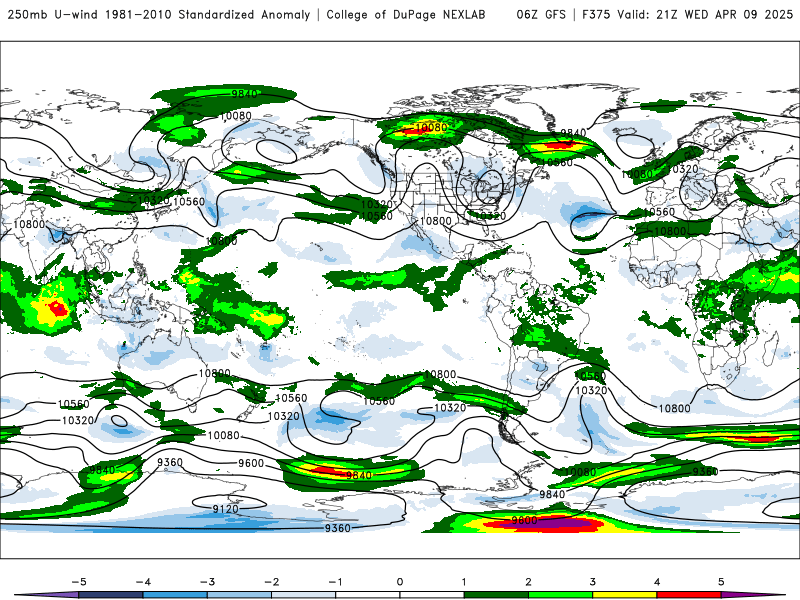Image resolution: width=800 pixels, height=600 pixels.
Task: Click the dark green 1 to 2 colorbar segment
Action: point(496,595)
